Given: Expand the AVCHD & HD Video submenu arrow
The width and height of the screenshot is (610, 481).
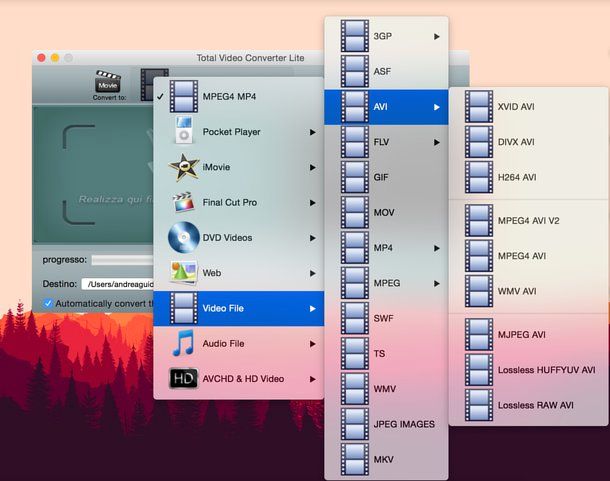Looking at the screenshot, I should tap(312, 379).
